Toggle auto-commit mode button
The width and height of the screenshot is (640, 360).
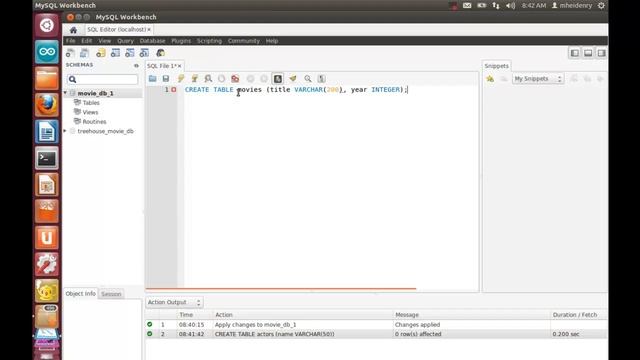[x=278, y=78]
